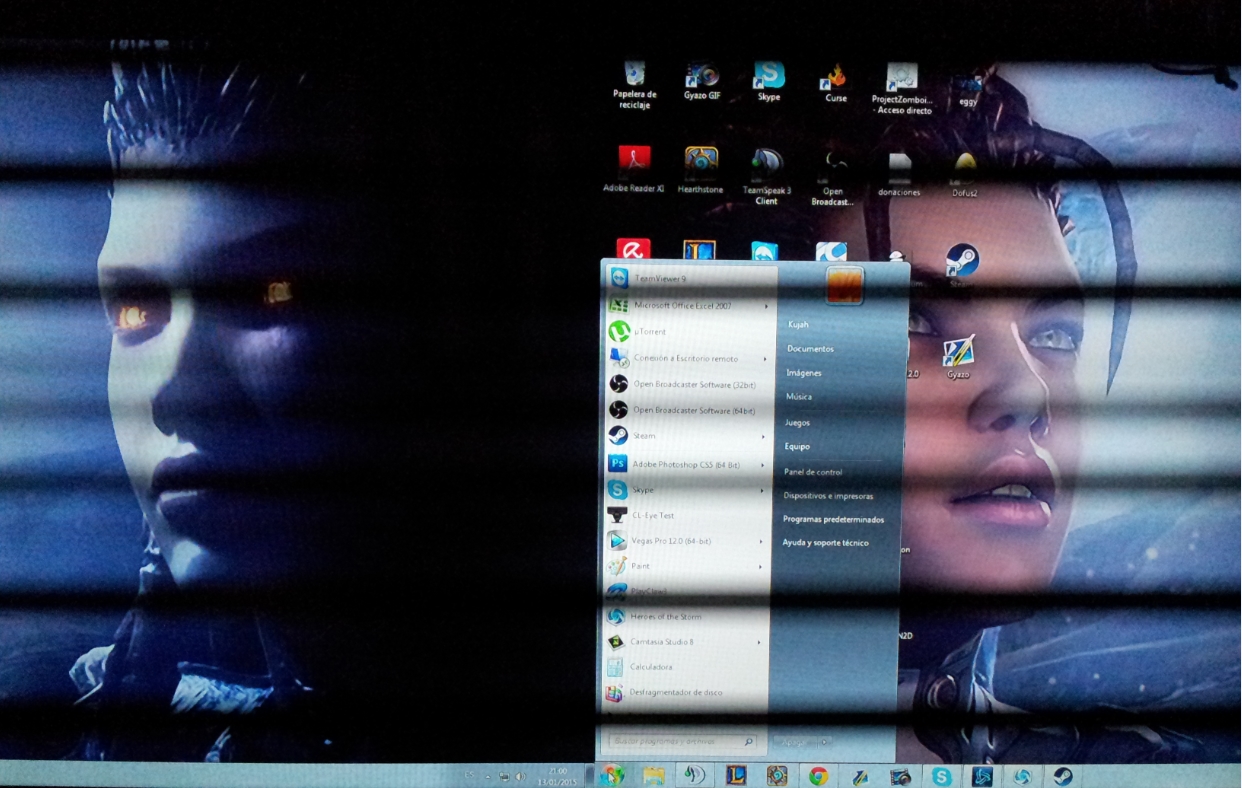Click the Windows Start orb

(613, 775)
